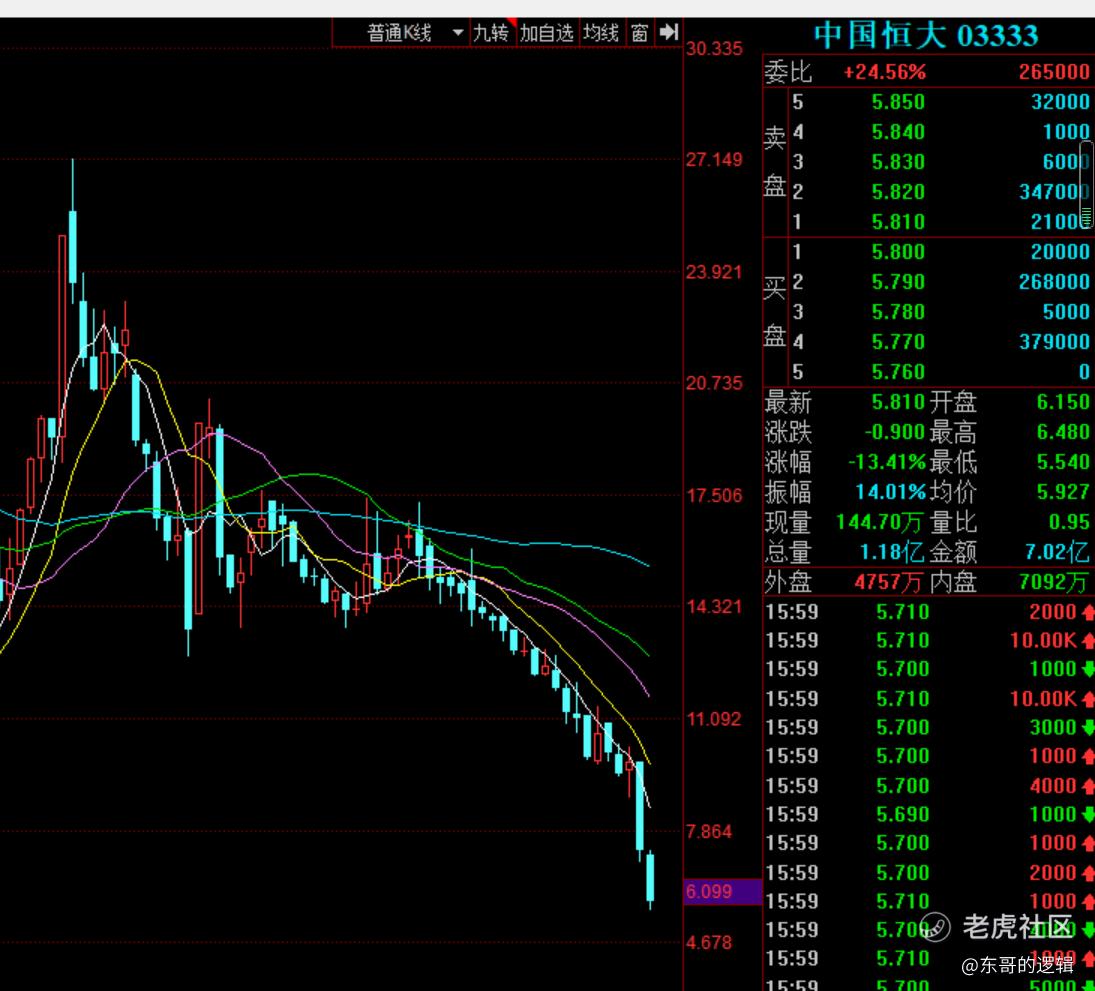Click the purple 6.099 current price marker
Image resolution: width=1095 pixels, height=991 pixels.
[x=722, y=892]
